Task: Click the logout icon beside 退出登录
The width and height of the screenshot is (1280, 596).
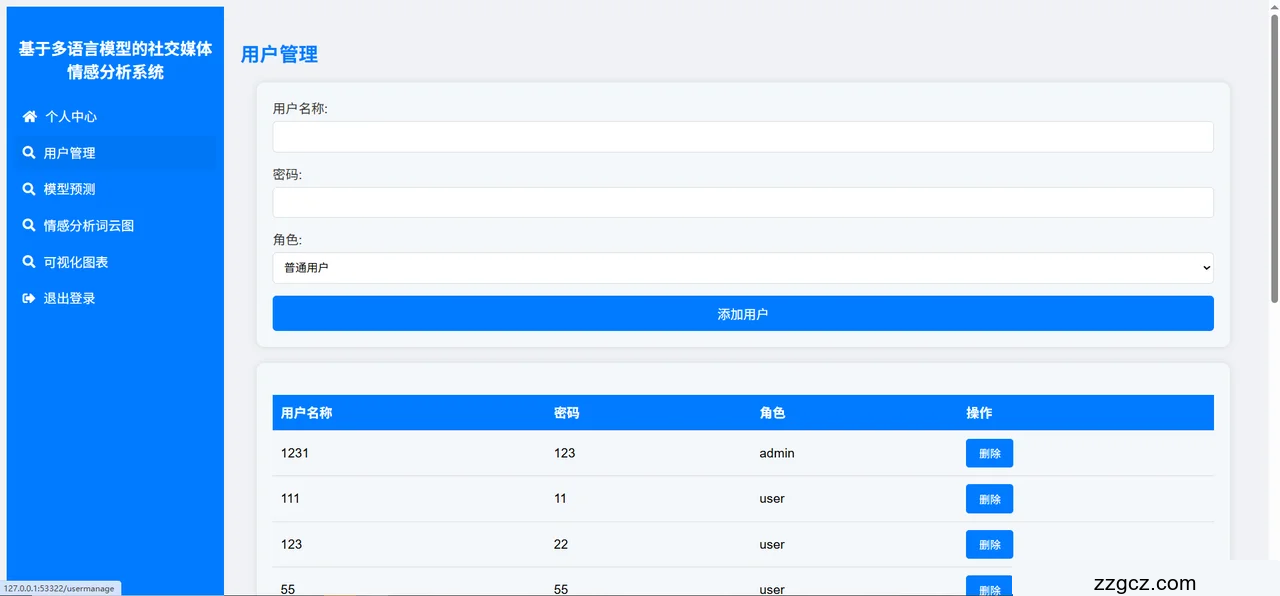Action: 29,298
